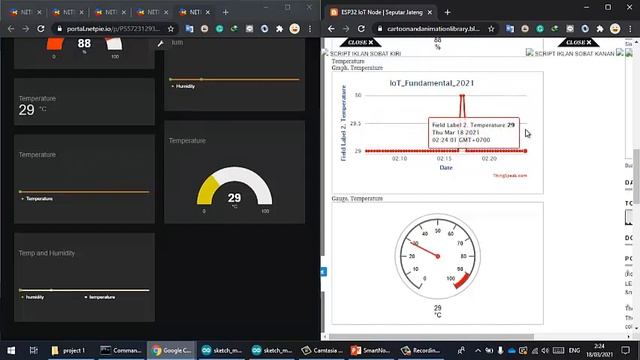
Task: Click the round Temperature gauge dial on blog
Action: pyautogui.click(x=438, y=256)
